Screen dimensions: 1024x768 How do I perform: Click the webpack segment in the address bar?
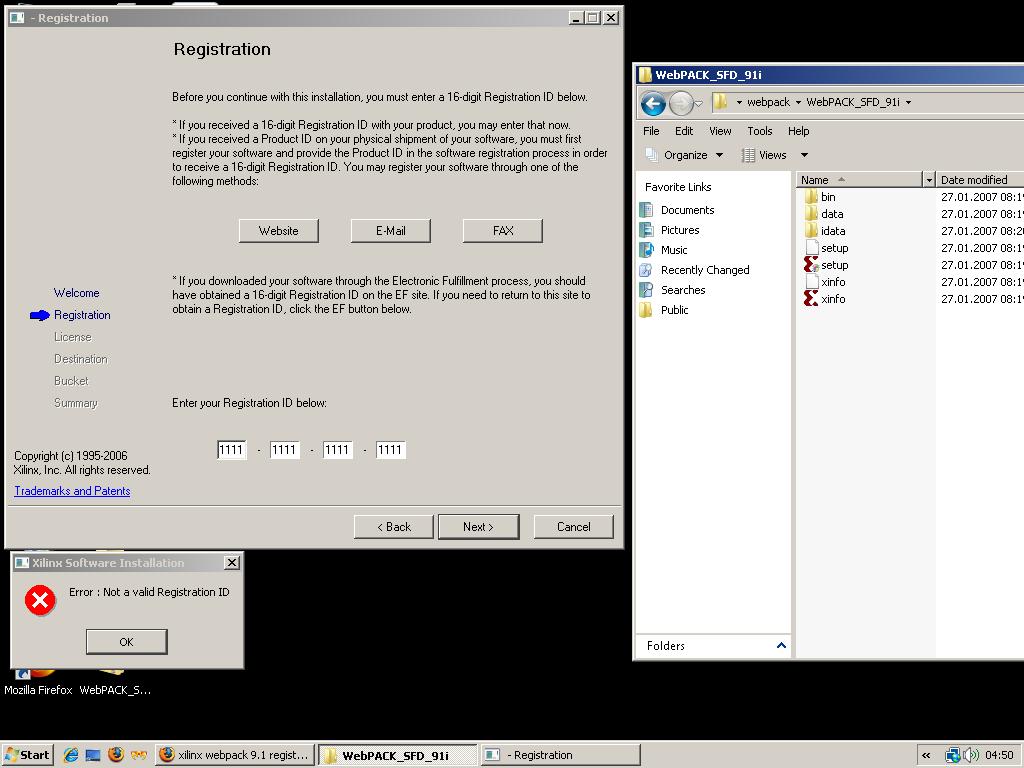(768, 103)
